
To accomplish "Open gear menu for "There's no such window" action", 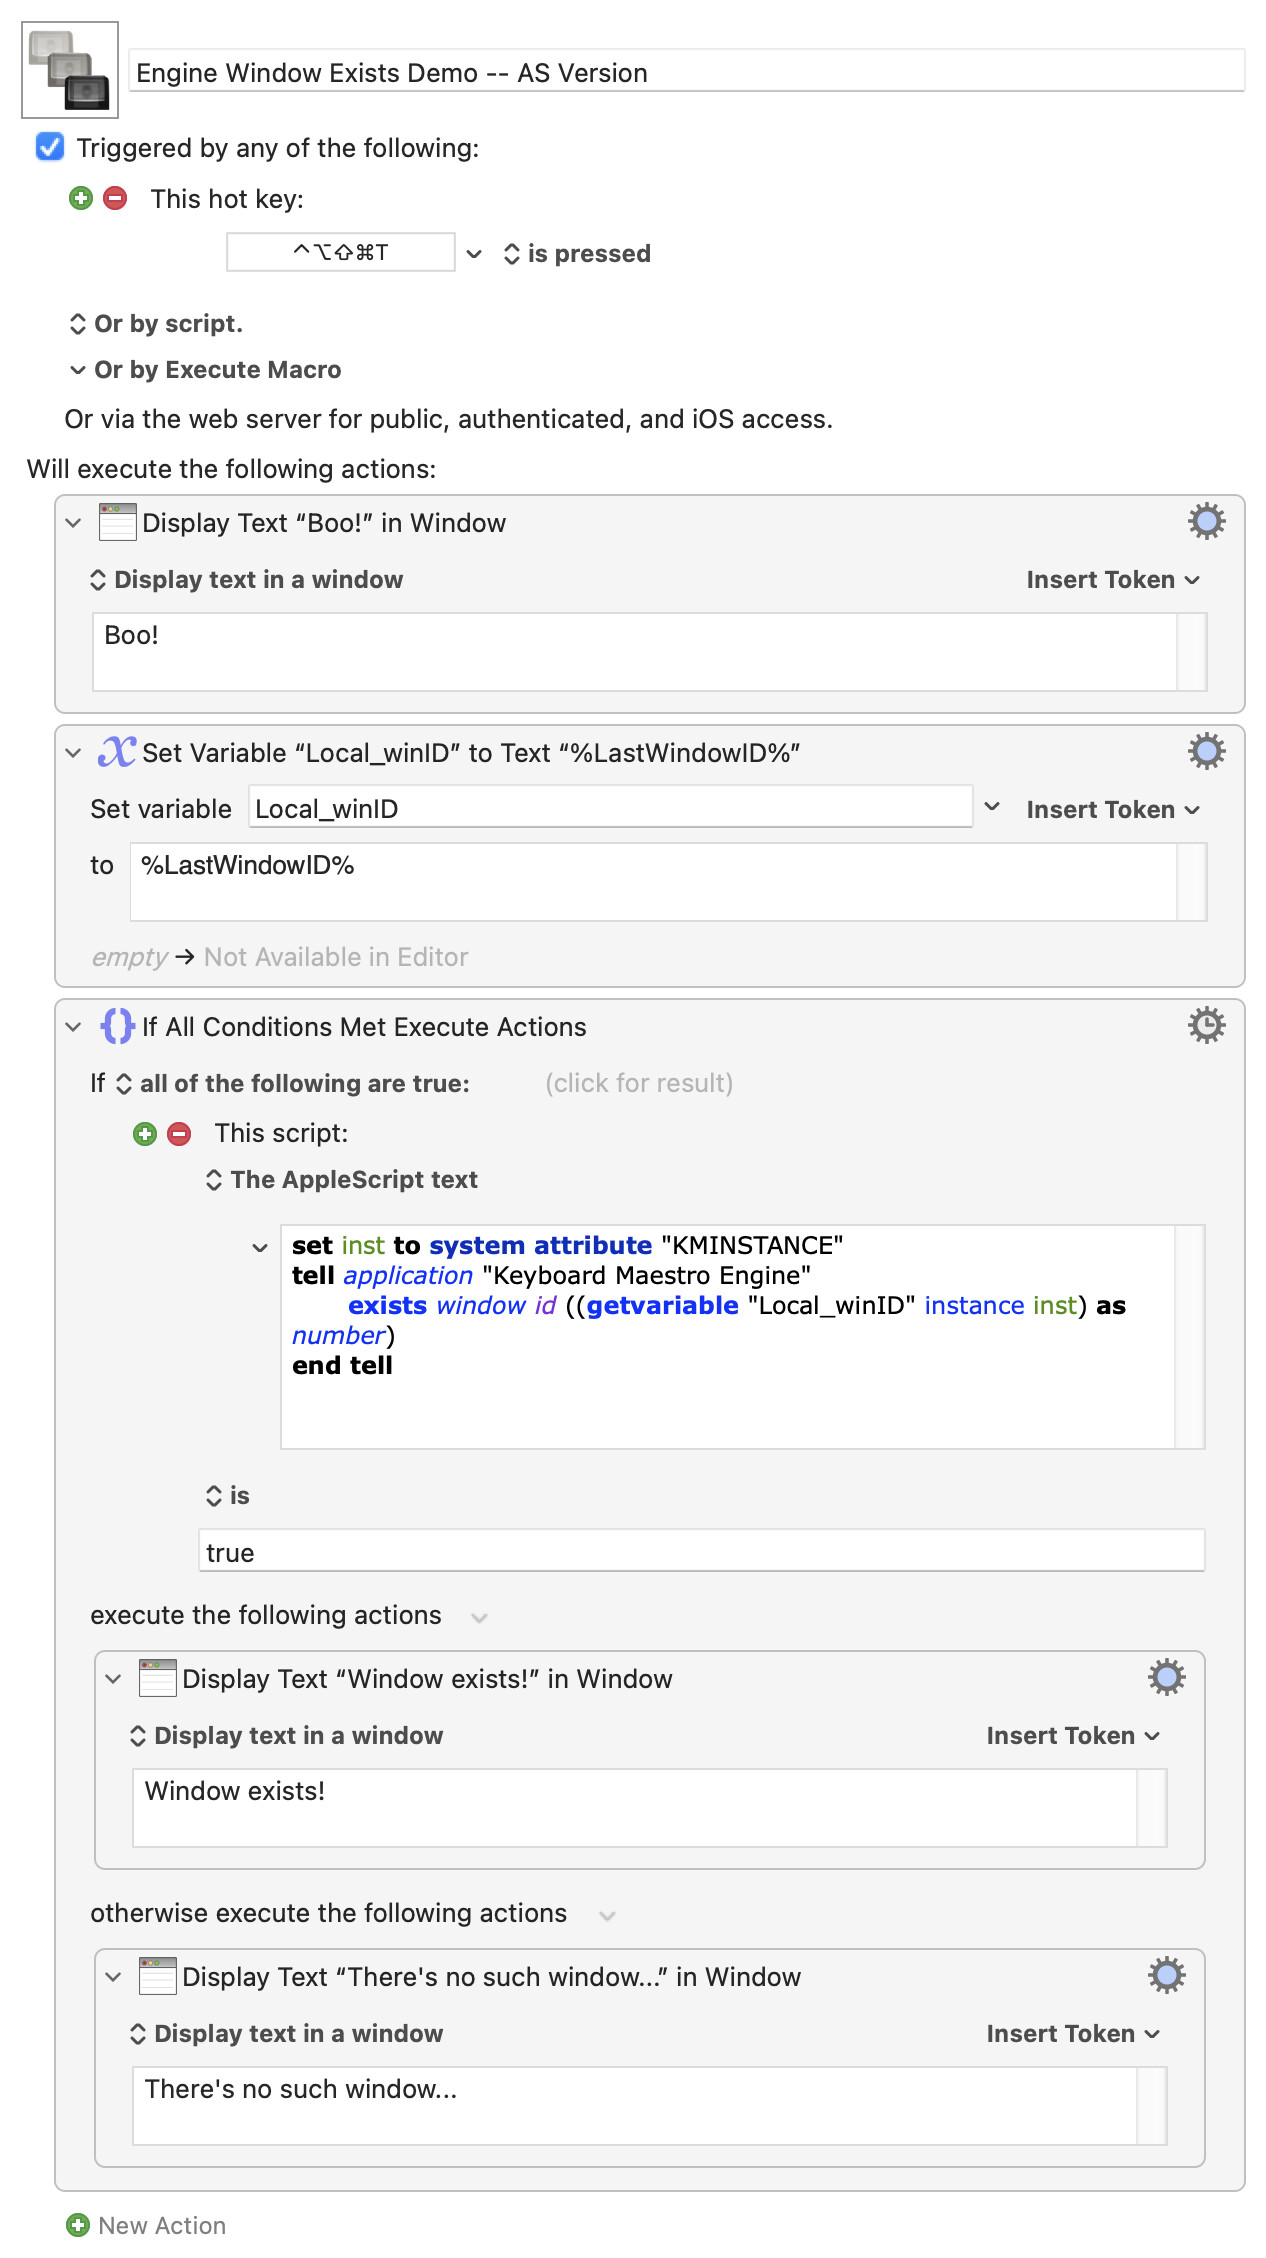I will coord(1166,1975).
